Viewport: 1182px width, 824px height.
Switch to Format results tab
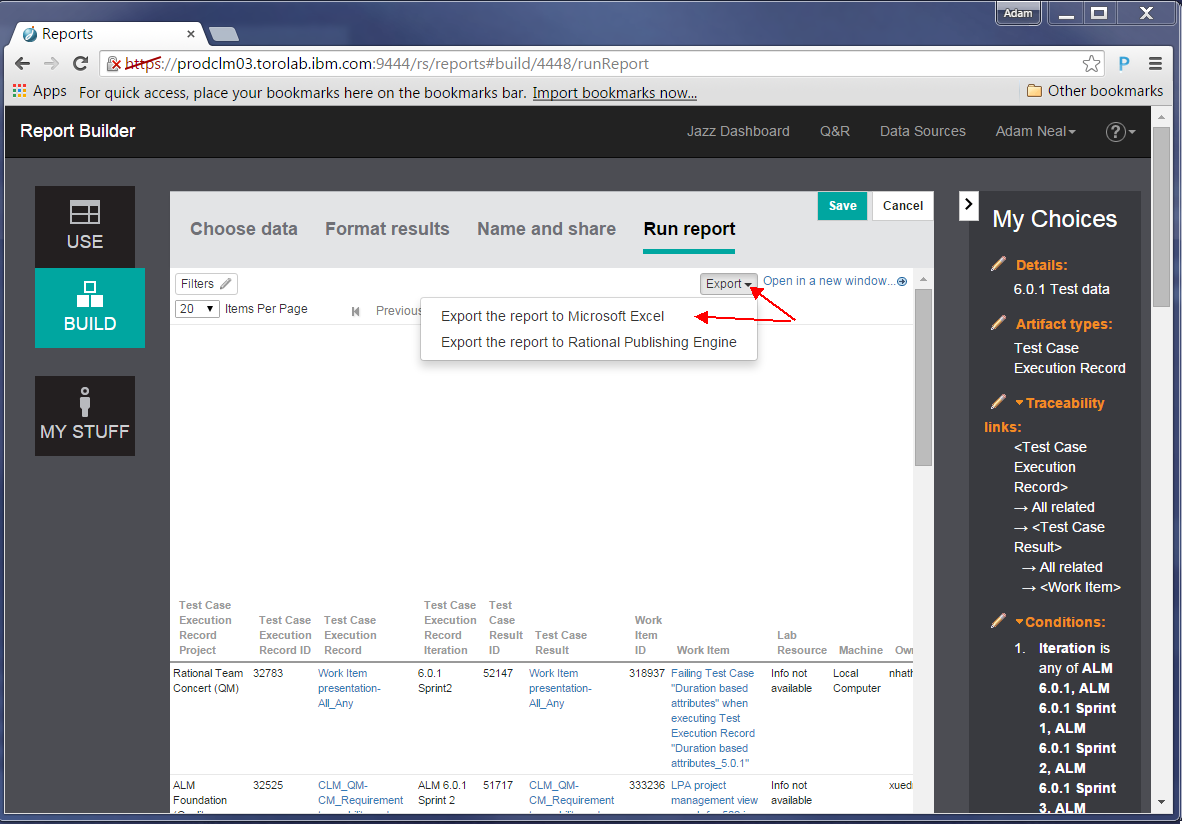coord(387,229)
